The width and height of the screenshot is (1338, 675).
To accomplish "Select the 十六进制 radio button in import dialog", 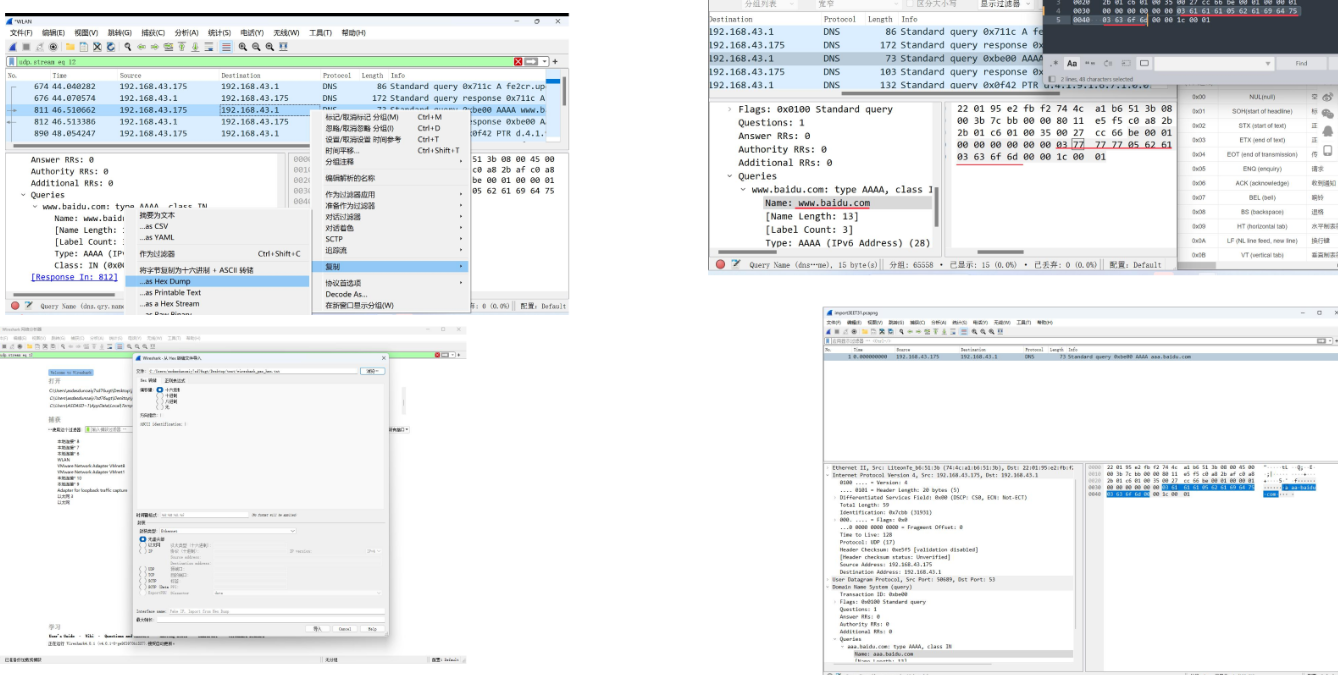I will click(160, 390).
